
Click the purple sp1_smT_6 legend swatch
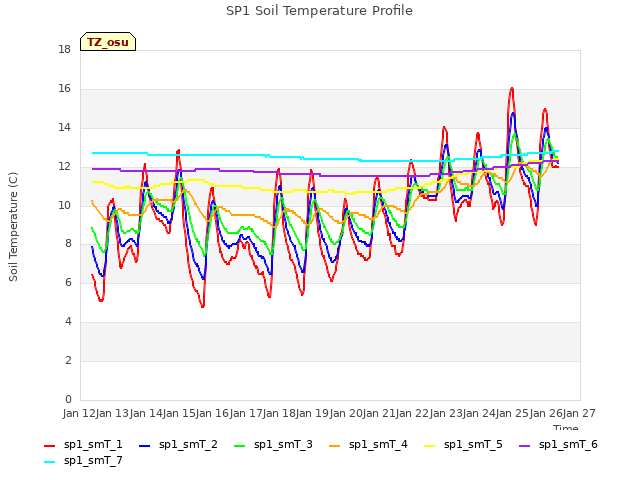pos(524,446)
